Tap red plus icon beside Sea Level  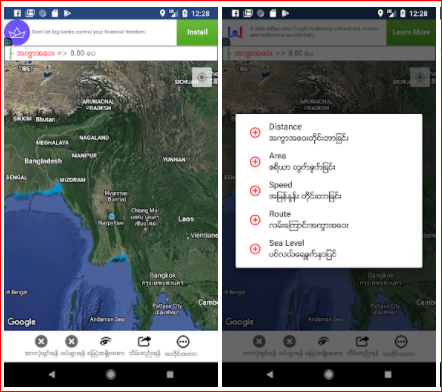(x=255, y=249)
